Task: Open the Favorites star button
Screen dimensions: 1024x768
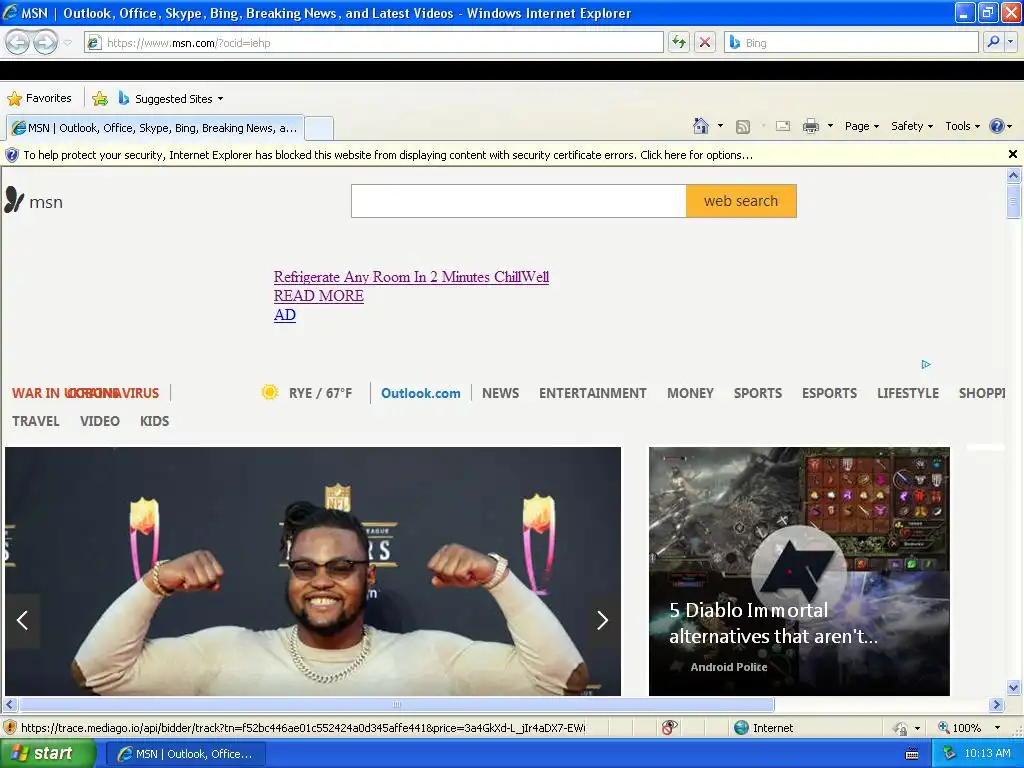Action: click(40, 99)
